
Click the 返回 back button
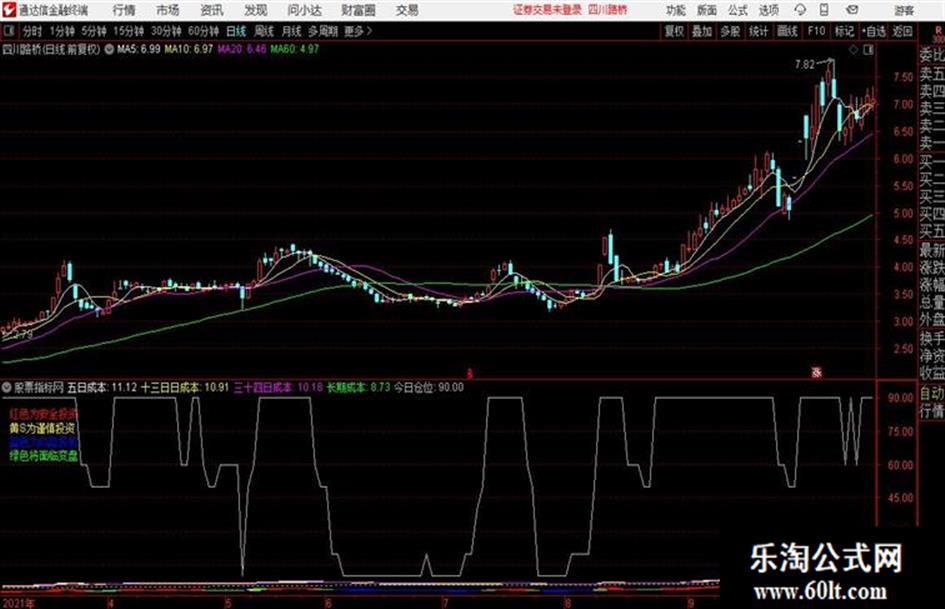tap(902, 31)
